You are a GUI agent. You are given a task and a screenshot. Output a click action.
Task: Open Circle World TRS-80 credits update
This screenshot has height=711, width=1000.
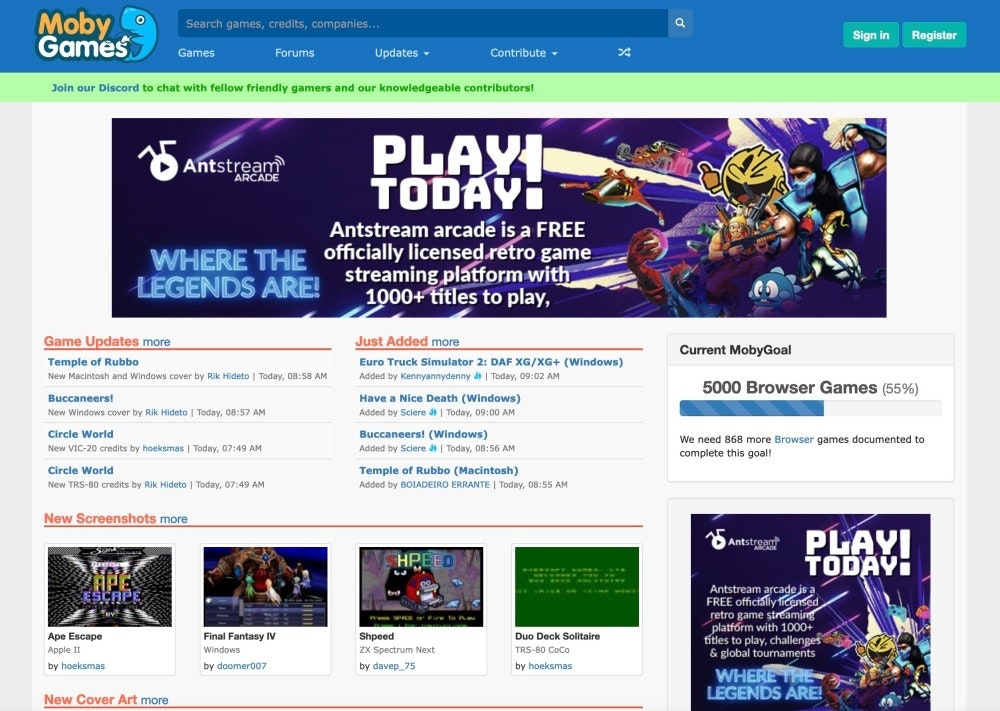pyautogui.click(x=80, y=471)
